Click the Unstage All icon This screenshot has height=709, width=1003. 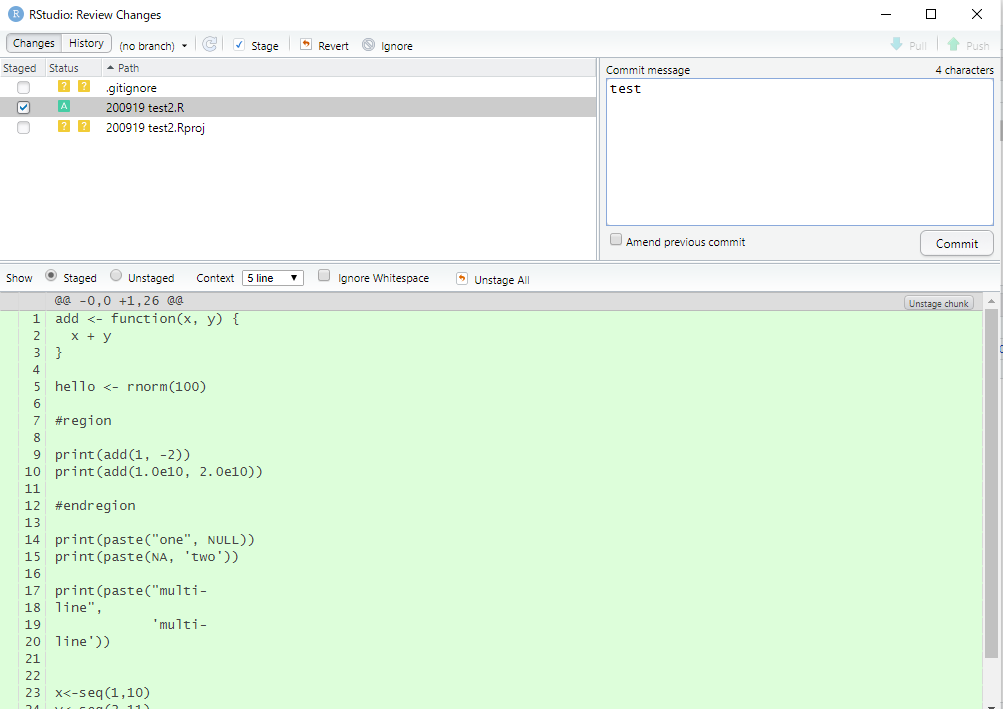coord(461,278)
